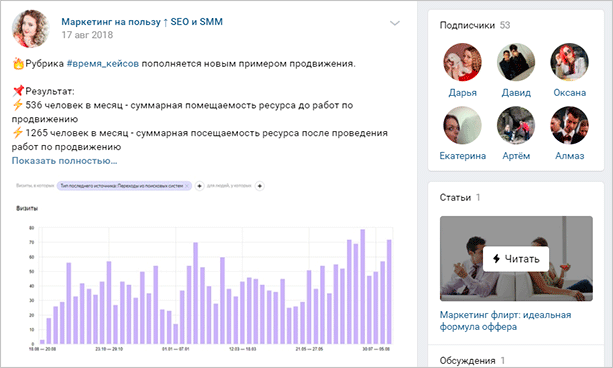Open subscriber Артём's avatar
This screenshot has height=368, width=613.
(516, 126)
